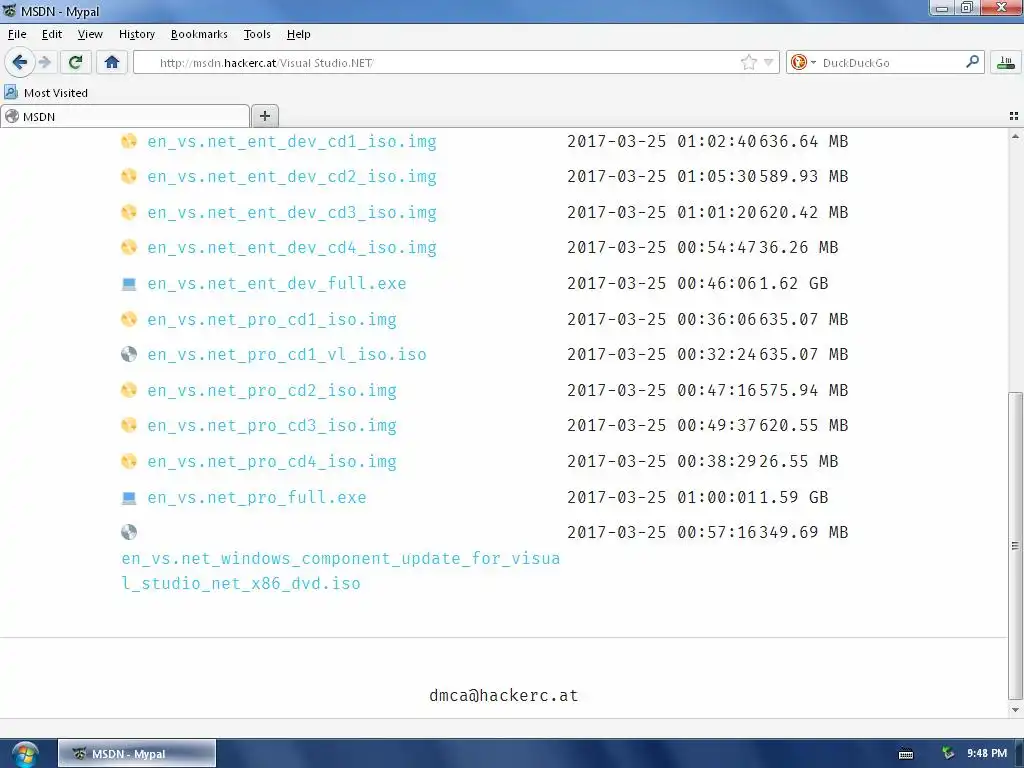Click gray disc icon above windows_component_update link

coord(129,532)
